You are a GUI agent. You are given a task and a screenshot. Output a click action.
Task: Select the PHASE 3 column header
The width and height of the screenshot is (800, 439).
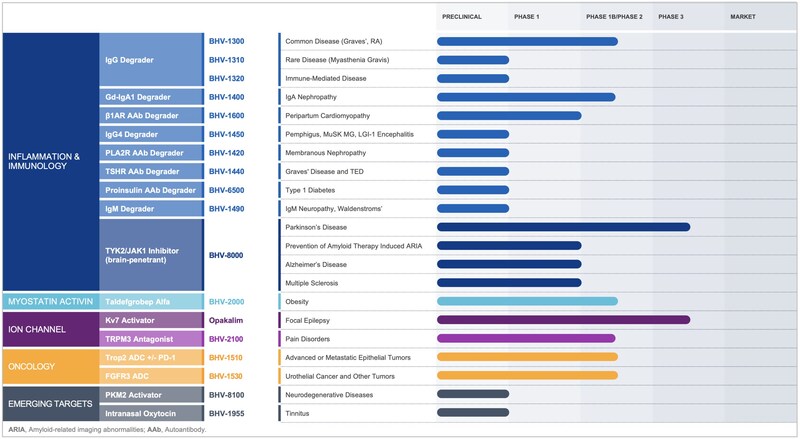click(672, 17)
